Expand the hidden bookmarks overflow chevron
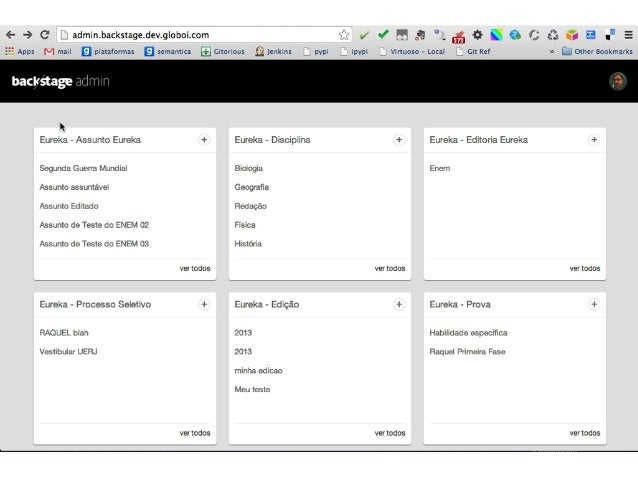Viewport: 638px width, 479px height. [552, 52]
